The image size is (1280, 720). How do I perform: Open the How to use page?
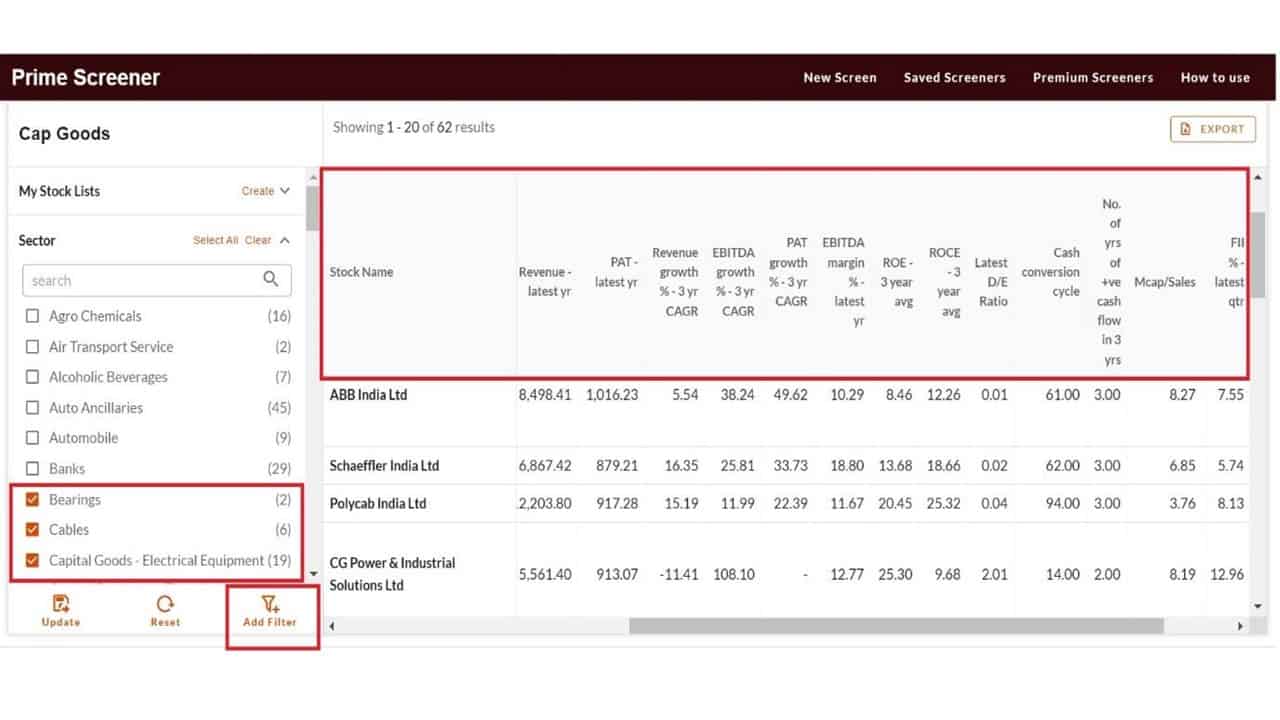coord(1215,77)
